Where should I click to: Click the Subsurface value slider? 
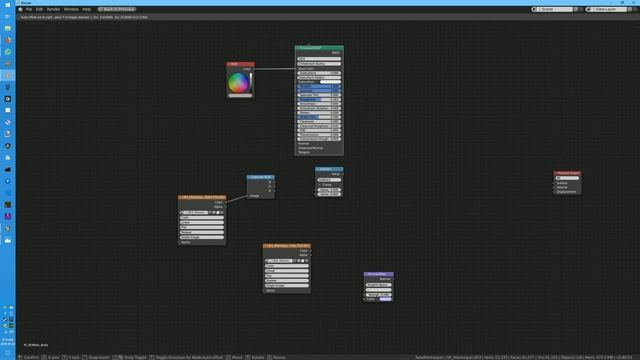click(x=319, y=73)
